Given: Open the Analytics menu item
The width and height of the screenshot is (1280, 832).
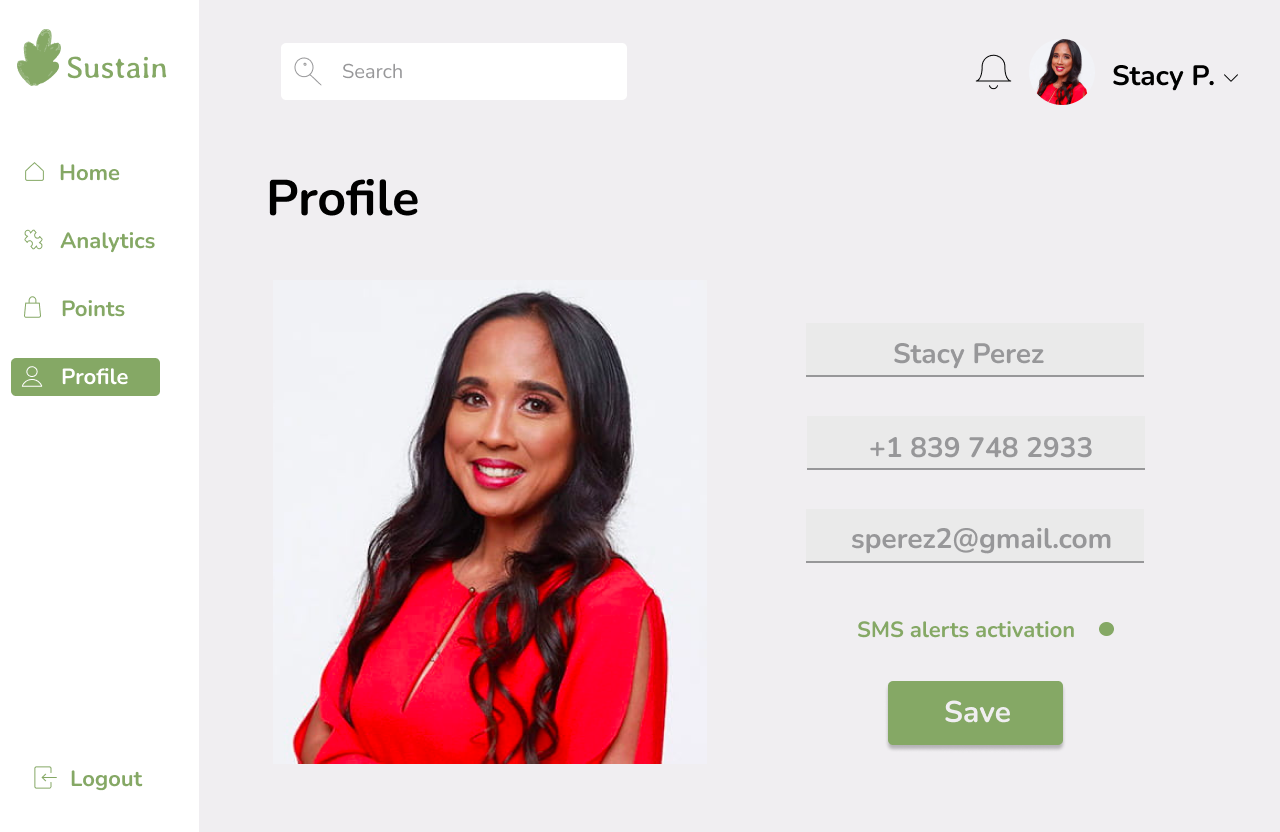Looking at the screenshot, I should 107,240.
